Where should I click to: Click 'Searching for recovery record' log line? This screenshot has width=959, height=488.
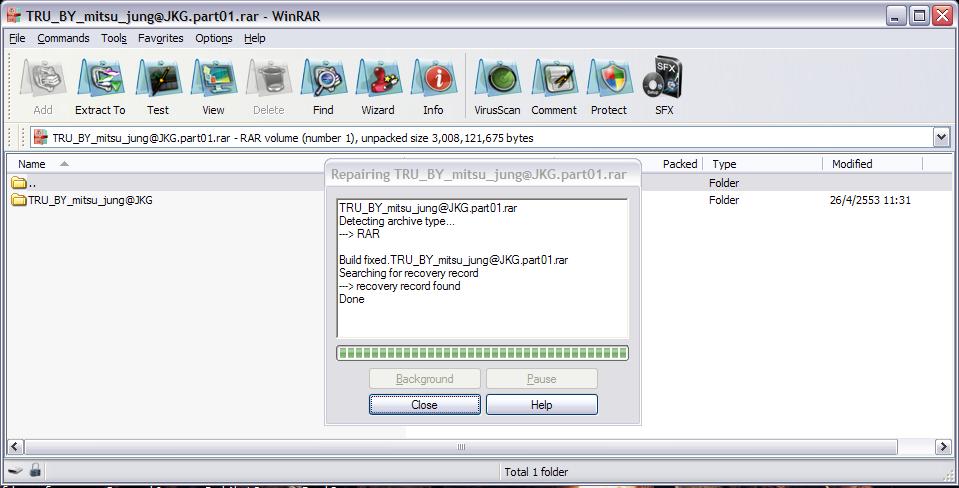click(409, 273)
